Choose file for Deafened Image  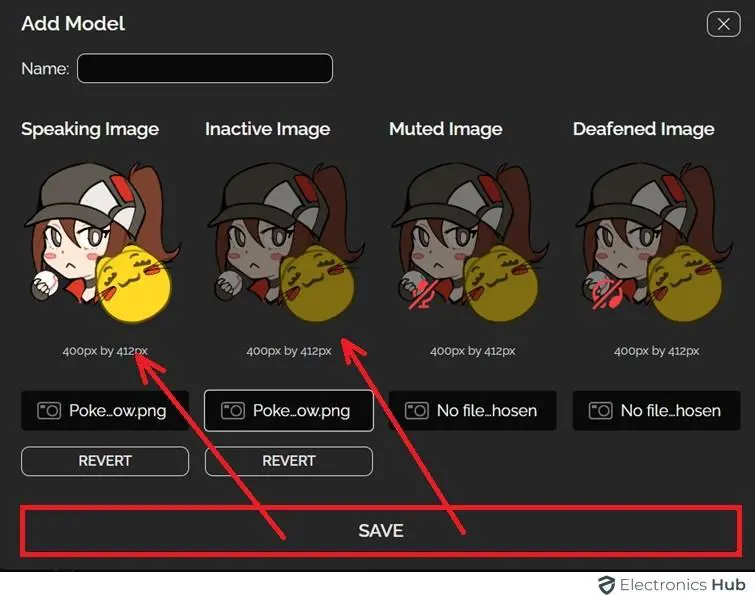(657, 411)
